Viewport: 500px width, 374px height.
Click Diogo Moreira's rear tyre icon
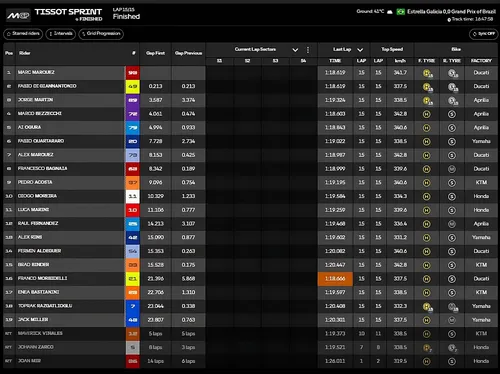(452, 197)
